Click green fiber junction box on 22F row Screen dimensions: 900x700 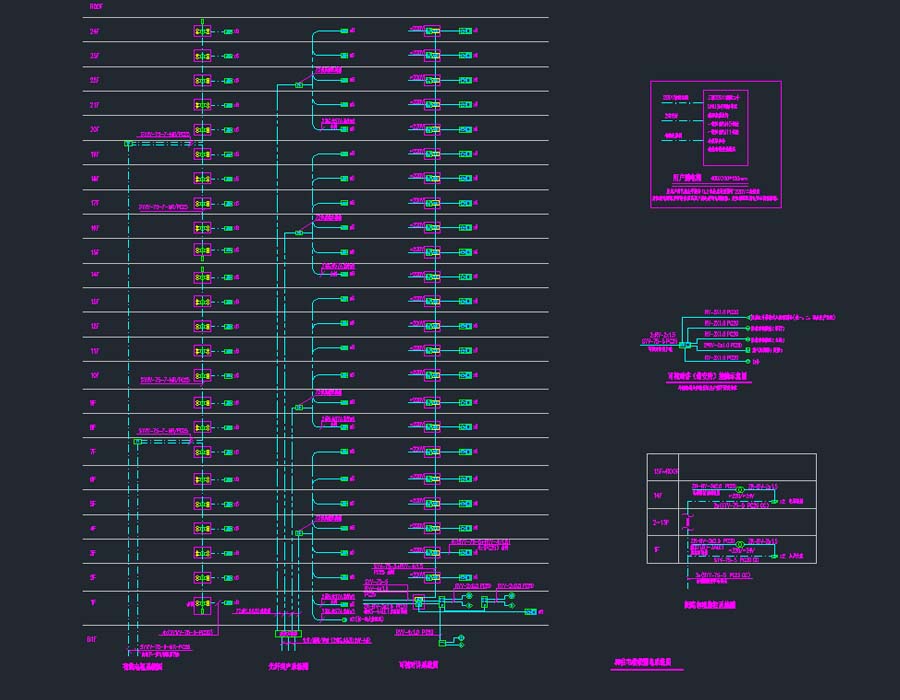pos(298,85)
